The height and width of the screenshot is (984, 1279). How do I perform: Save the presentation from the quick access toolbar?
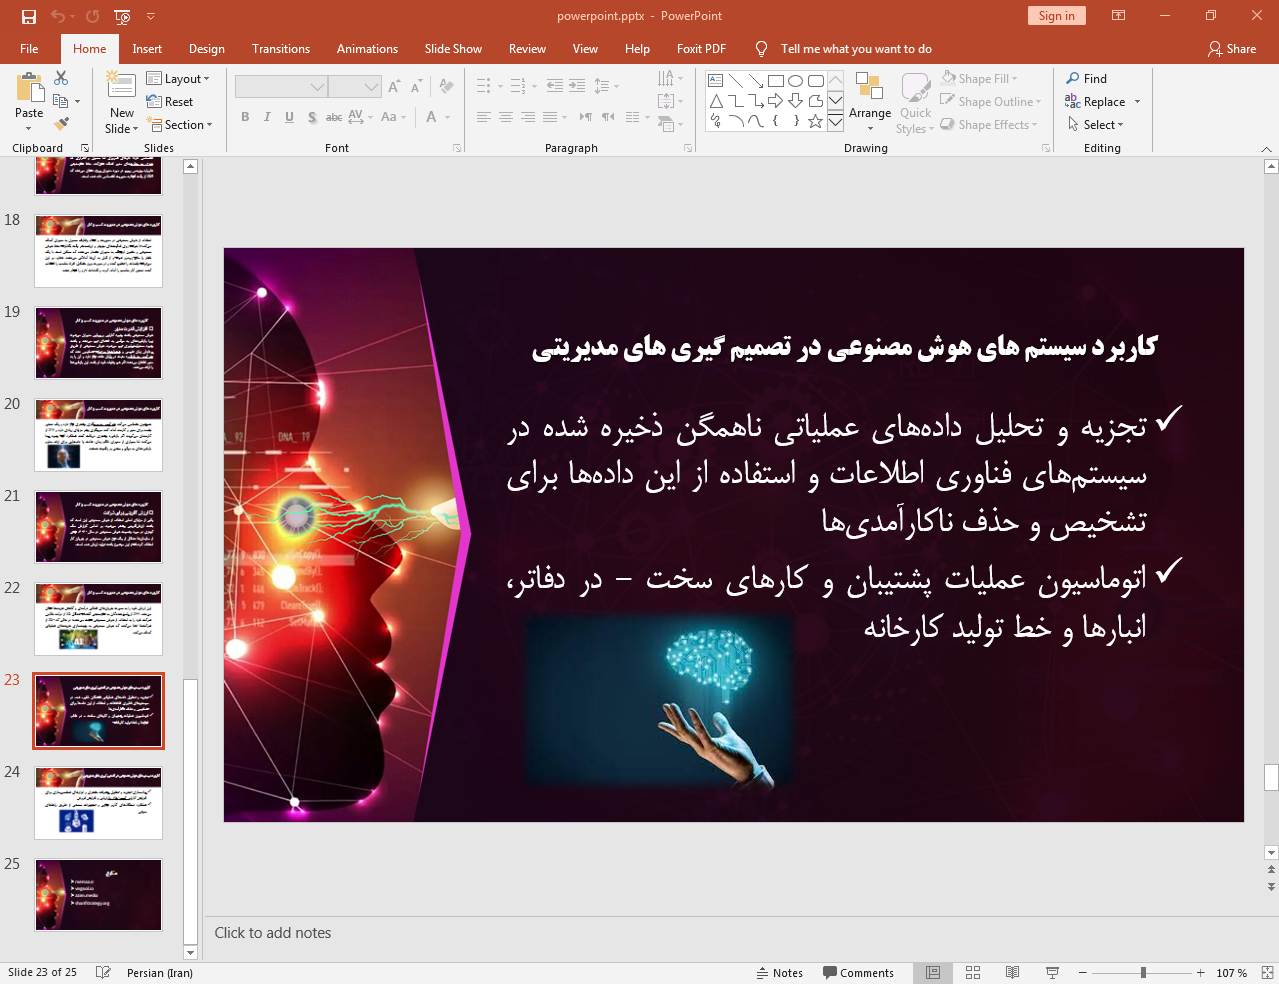tap(28, 16)
